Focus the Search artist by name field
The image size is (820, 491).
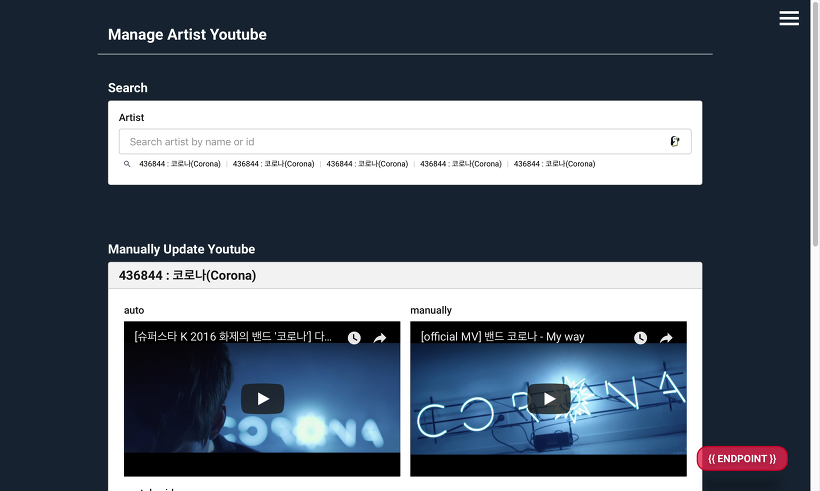[390, 142]
